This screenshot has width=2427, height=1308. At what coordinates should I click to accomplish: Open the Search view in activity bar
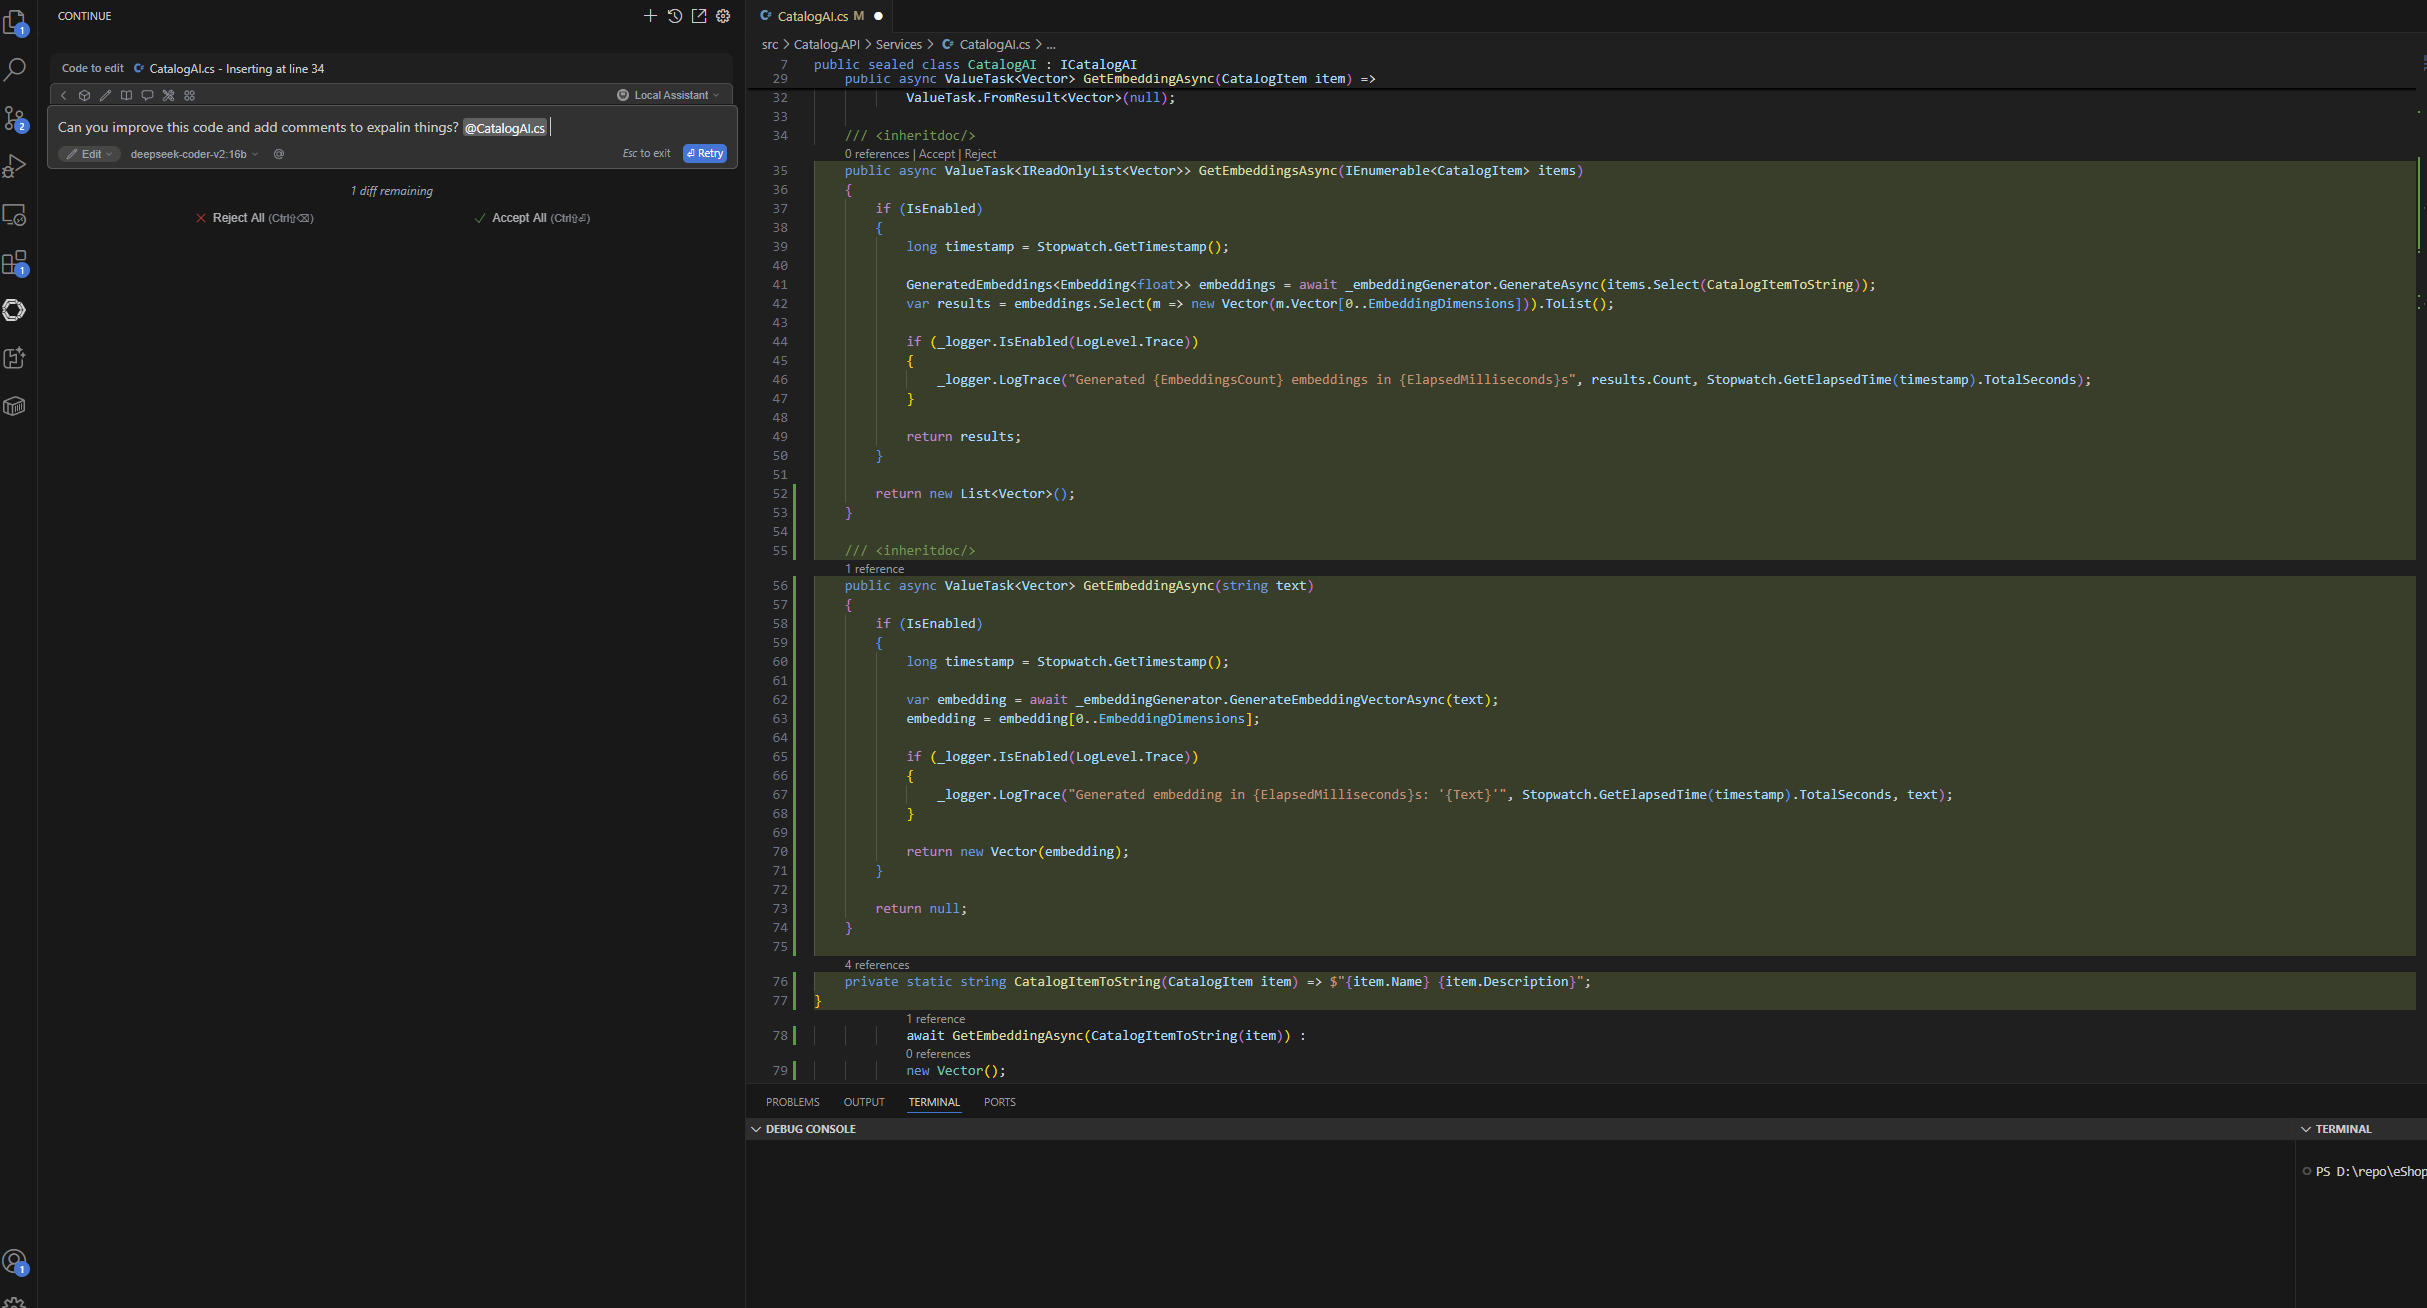15,70
